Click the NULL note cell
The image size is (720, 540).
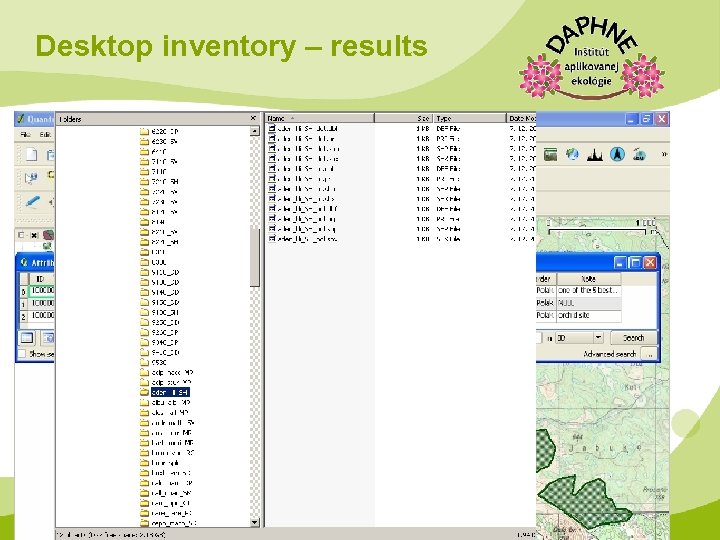point(589,303)
